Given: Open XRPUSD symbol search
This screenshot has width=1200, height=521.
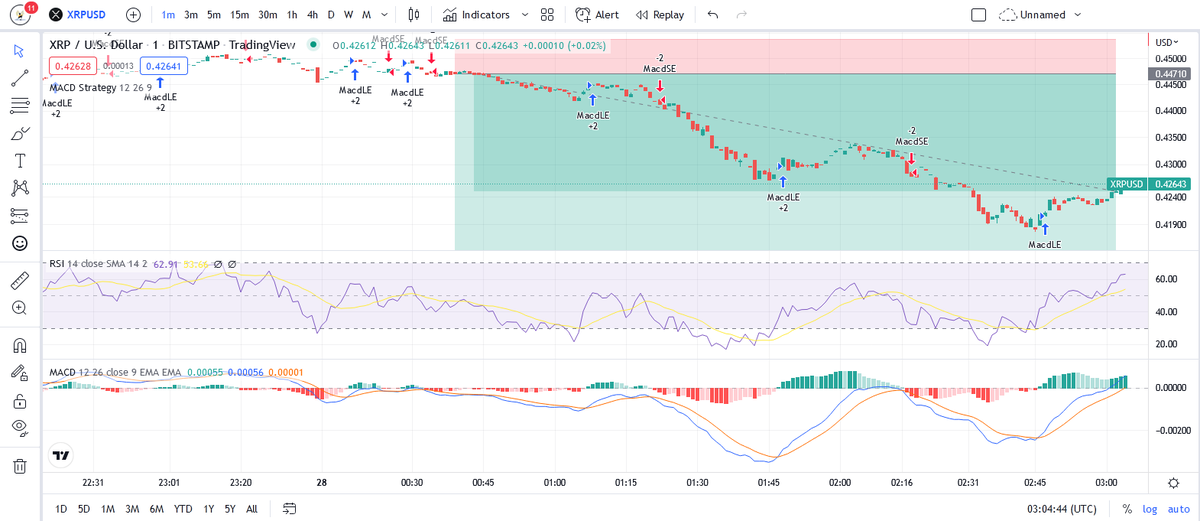Looking at the screenshot, I should coord(79,15).
